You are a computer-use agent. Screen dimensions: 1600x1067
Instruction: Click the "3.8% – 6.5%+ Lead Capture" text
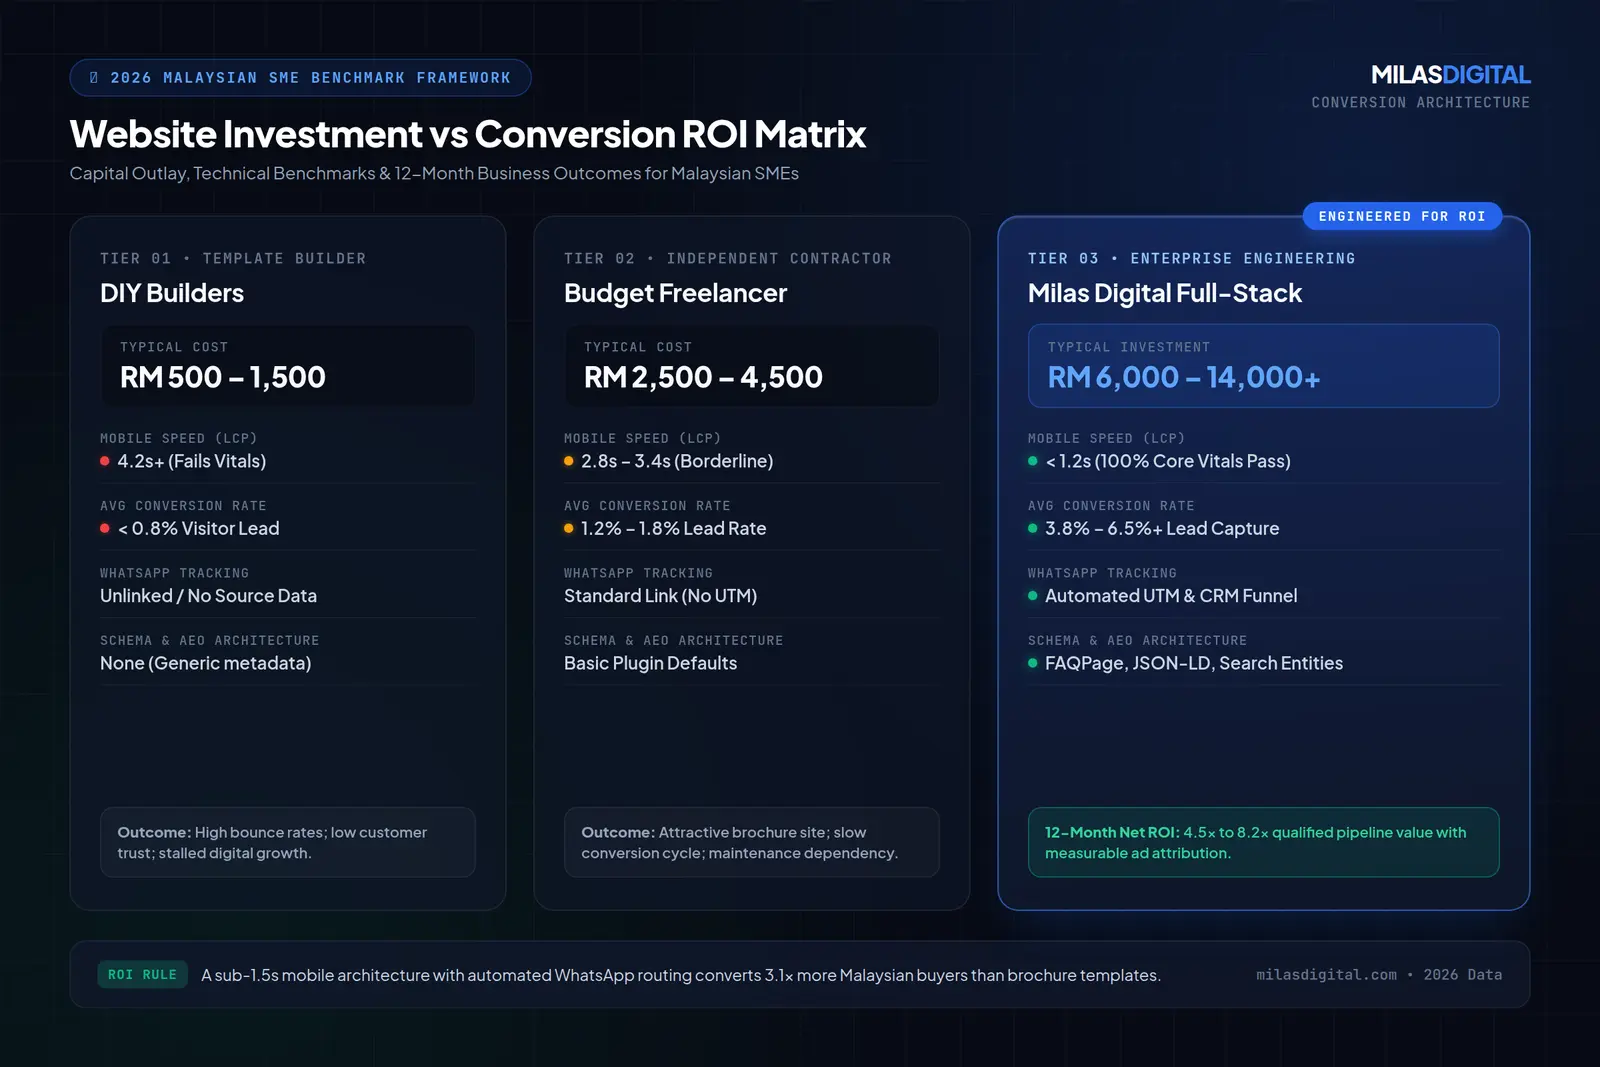pyautogui.click(x=1162, y=528)
